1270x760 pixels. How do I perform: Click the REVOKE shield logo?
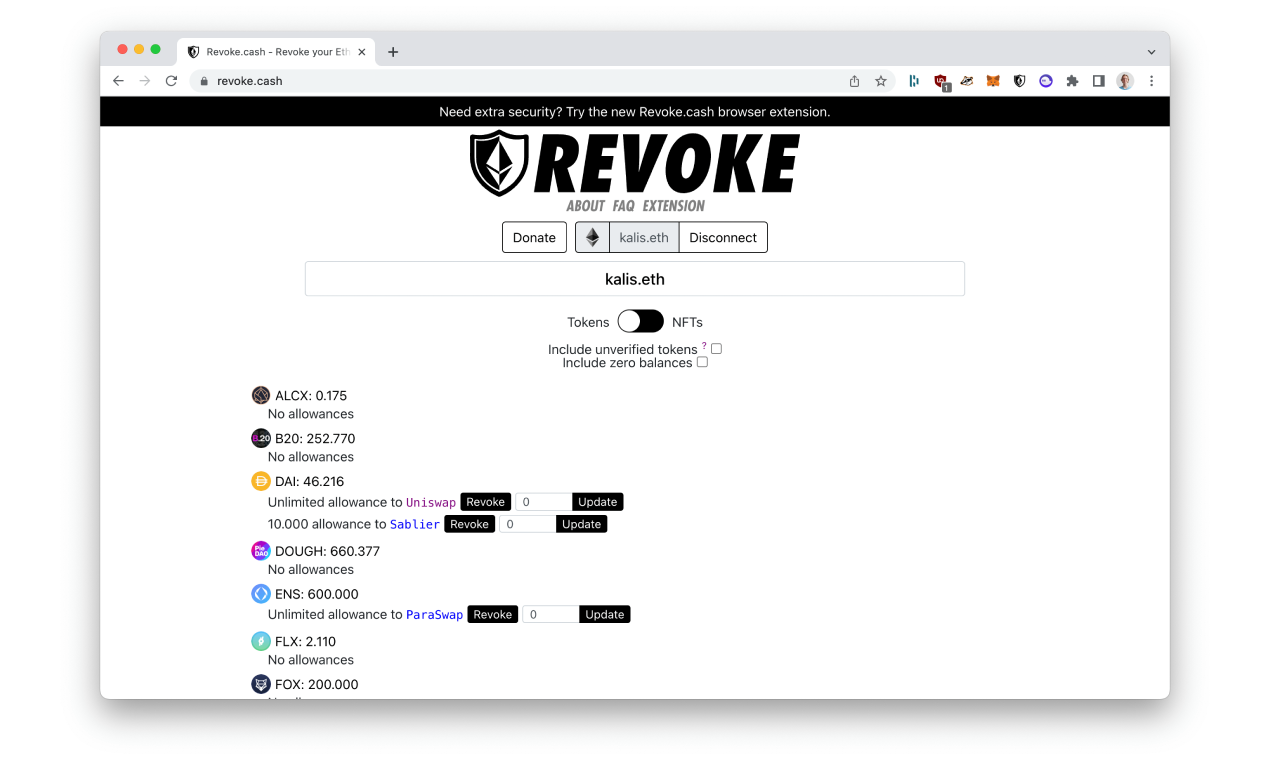pos(635,165)
